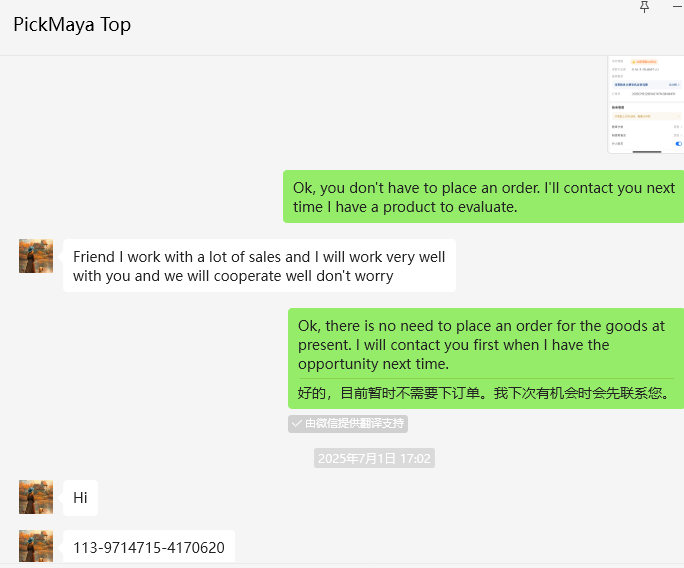684x568 pixels.
Task: Click the blue toggle switch inside the screenshot thumbnail
Action: pyautogui.click(x=678, y=144)
